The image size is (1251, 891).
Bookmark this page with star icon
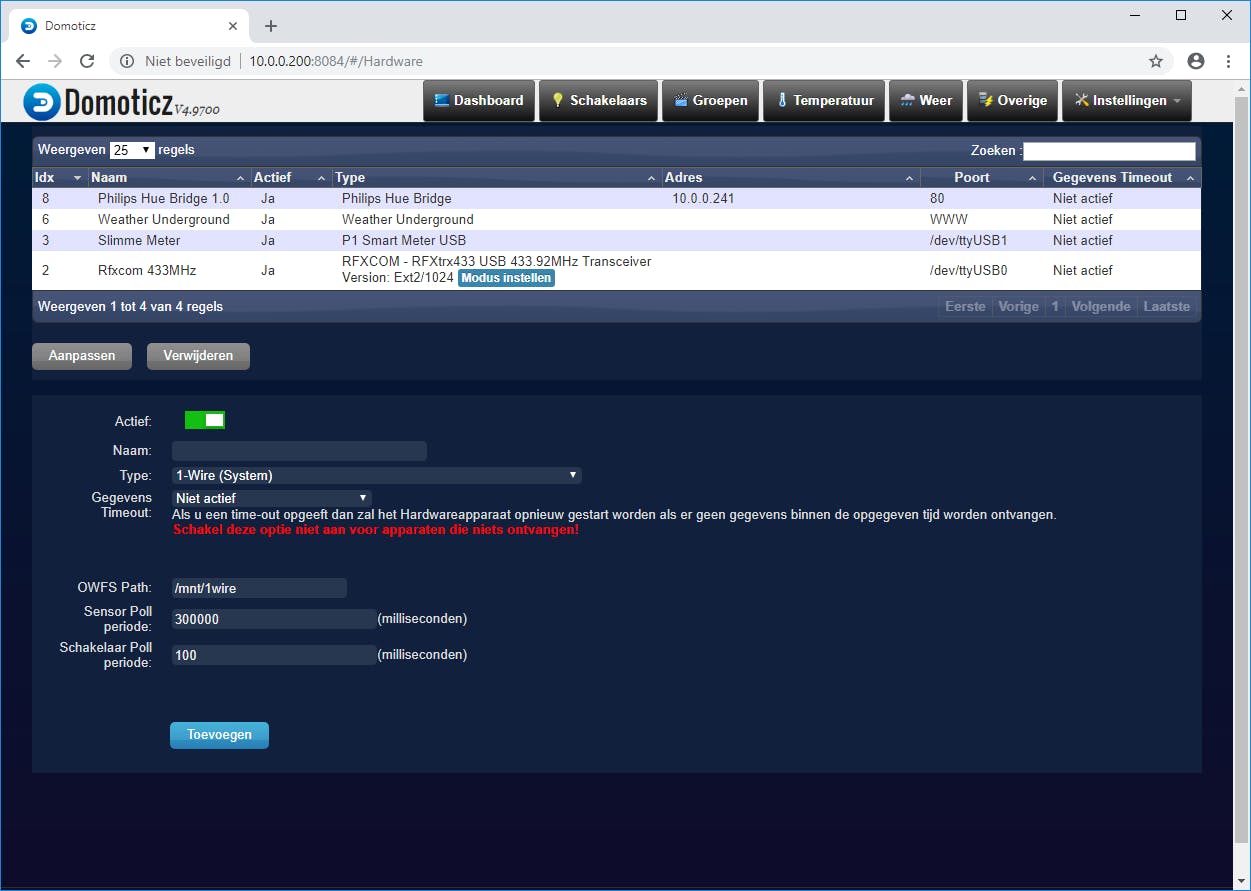coord(1156,61)
